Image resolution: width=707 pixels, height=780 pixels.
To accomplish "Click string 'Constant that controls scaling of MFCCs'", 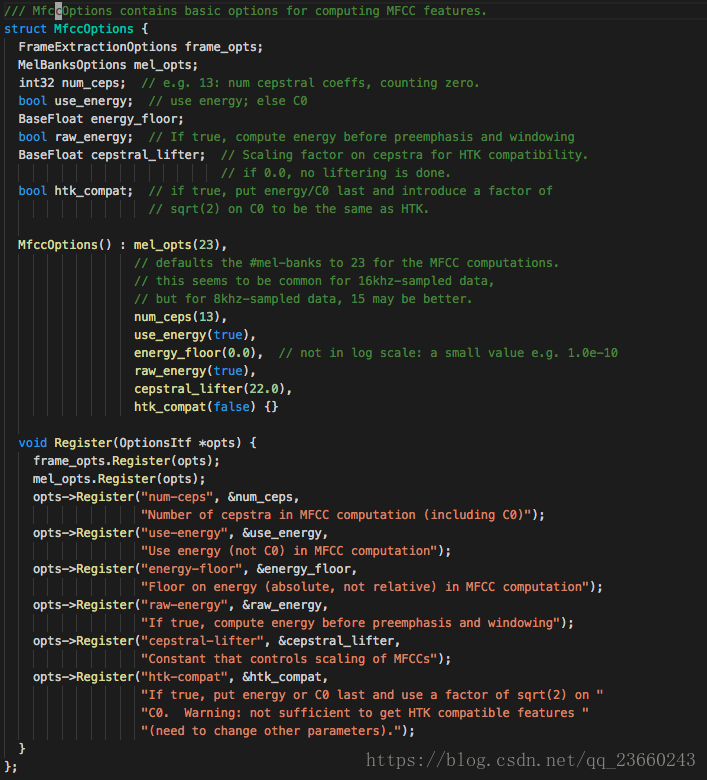I will coord(289,659).
